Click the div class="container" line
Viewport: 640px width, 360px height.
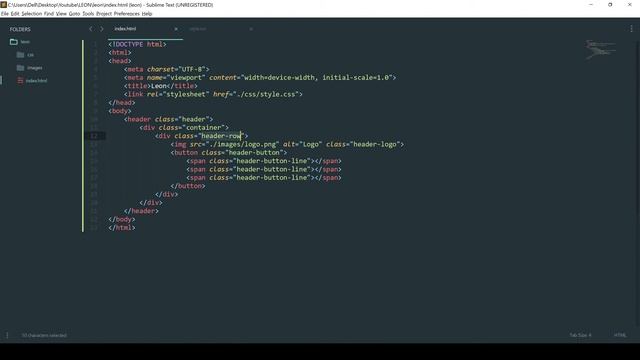pyautogui.click(x=184, y=127)
